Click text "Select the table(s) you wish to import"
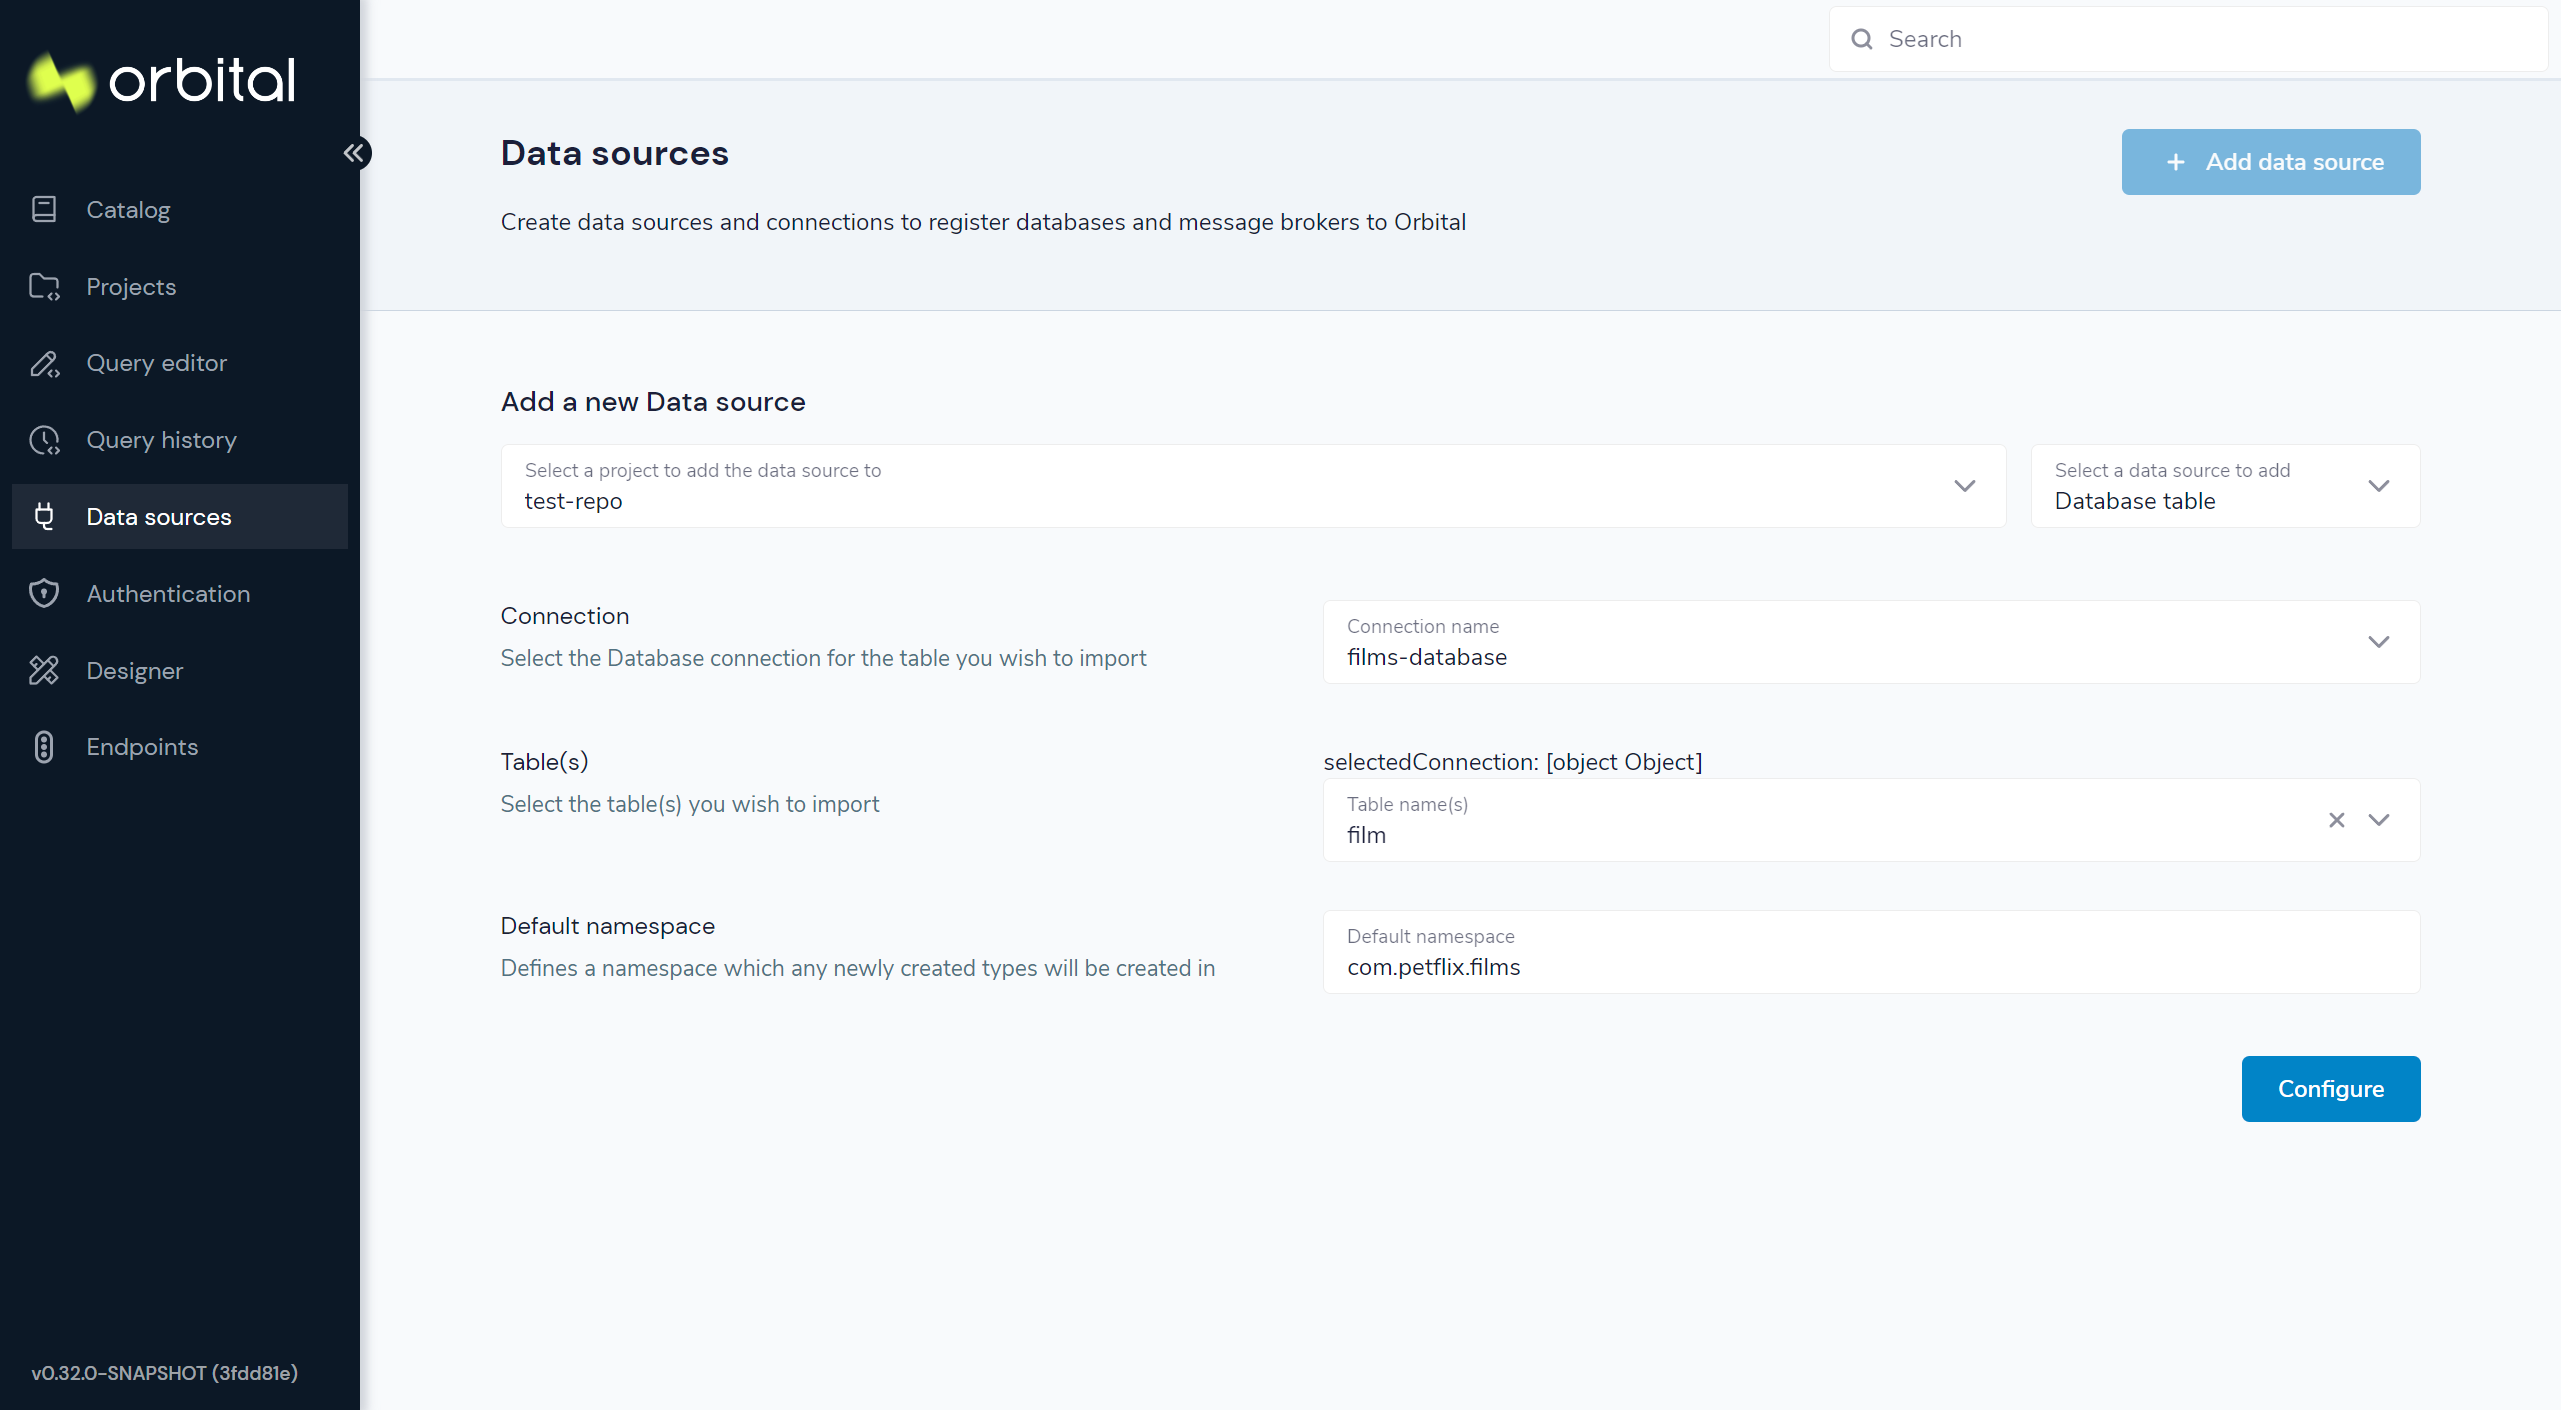Screen dimensions: 2561x1410 [x=689, y=804]
